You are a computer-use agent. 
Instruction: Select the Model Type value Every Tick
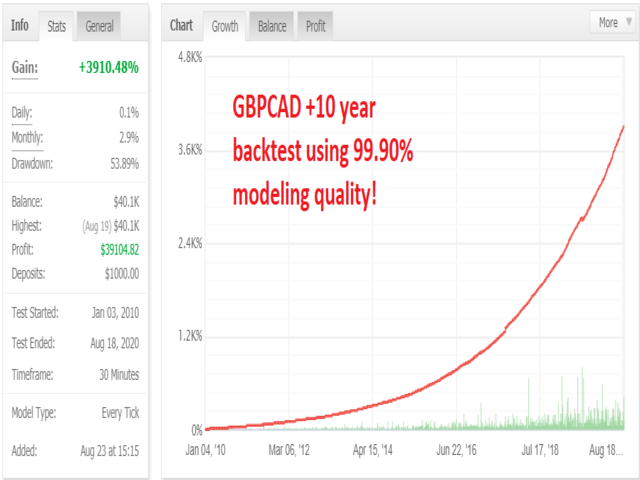point(120,413)
